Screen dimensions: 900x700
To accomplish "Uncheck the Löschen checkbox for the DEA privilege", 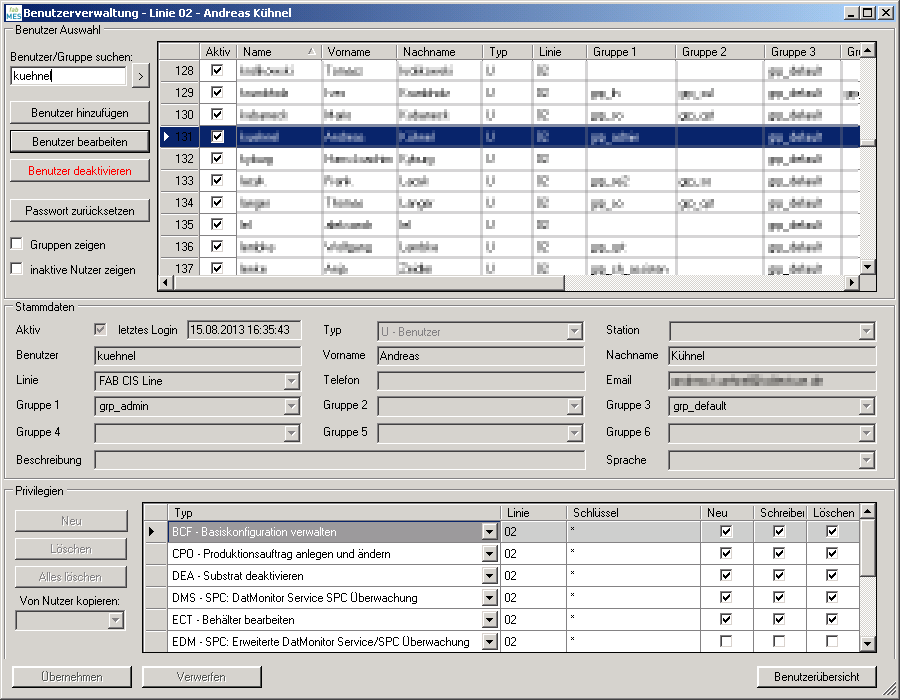I will pyautogui.click(x=832, y=576).
